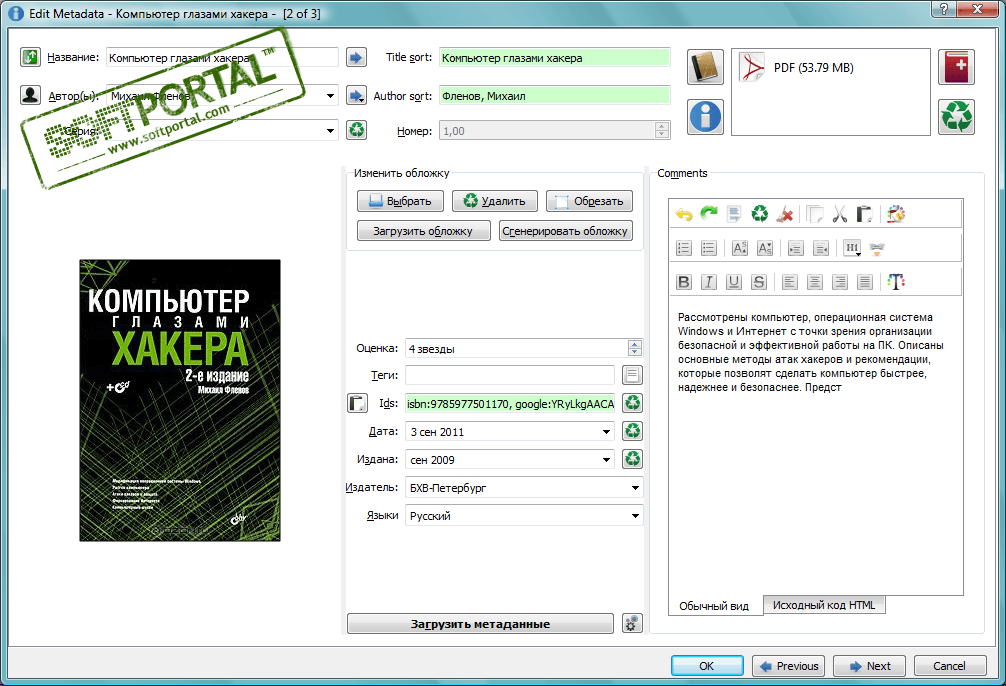Decrease indent in comments editor

(x=821, y=248)
